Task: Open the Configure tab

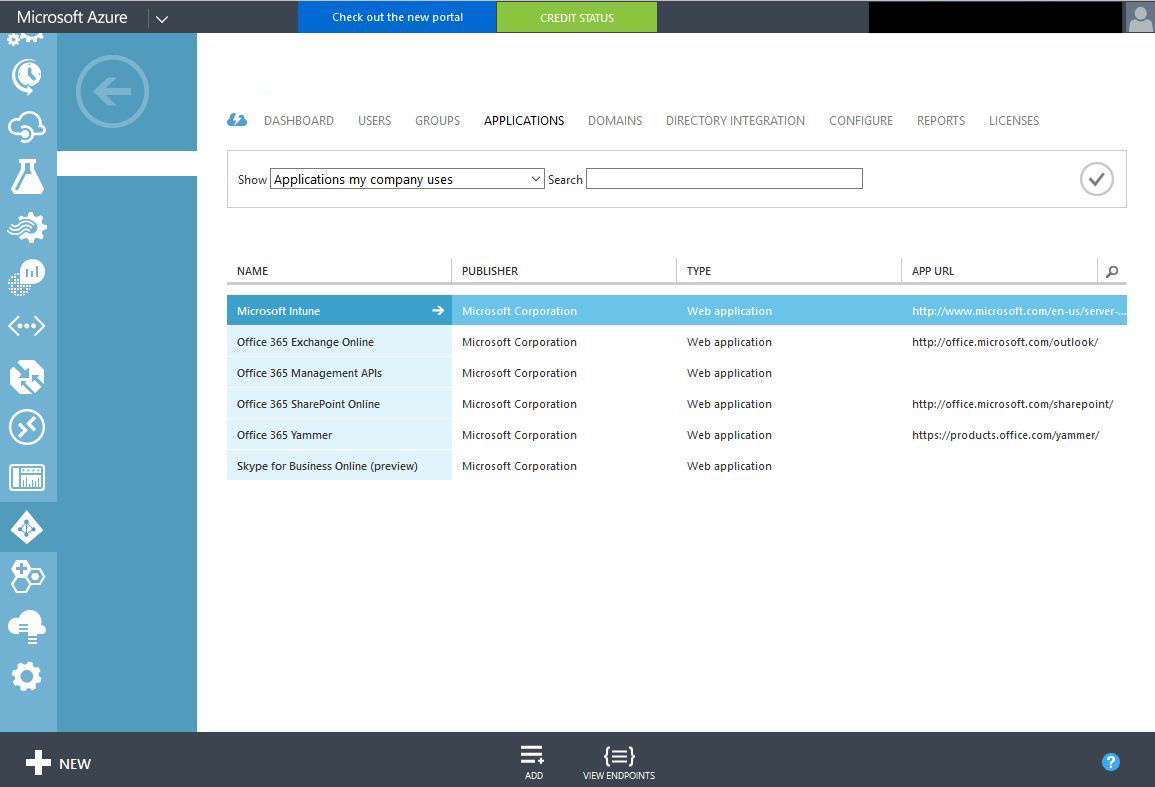Action: pos(860,120)
